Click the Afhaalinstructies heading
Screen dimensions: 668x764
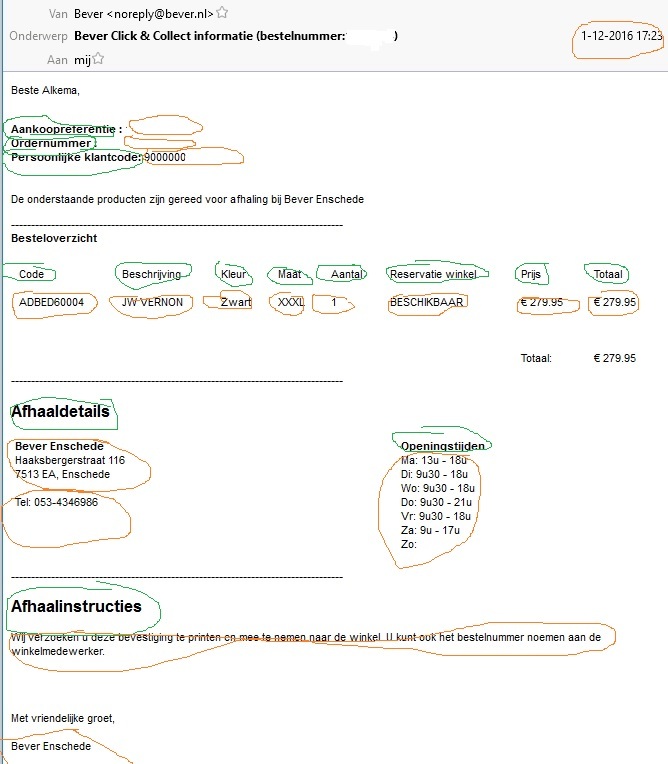tap(76, 606)
